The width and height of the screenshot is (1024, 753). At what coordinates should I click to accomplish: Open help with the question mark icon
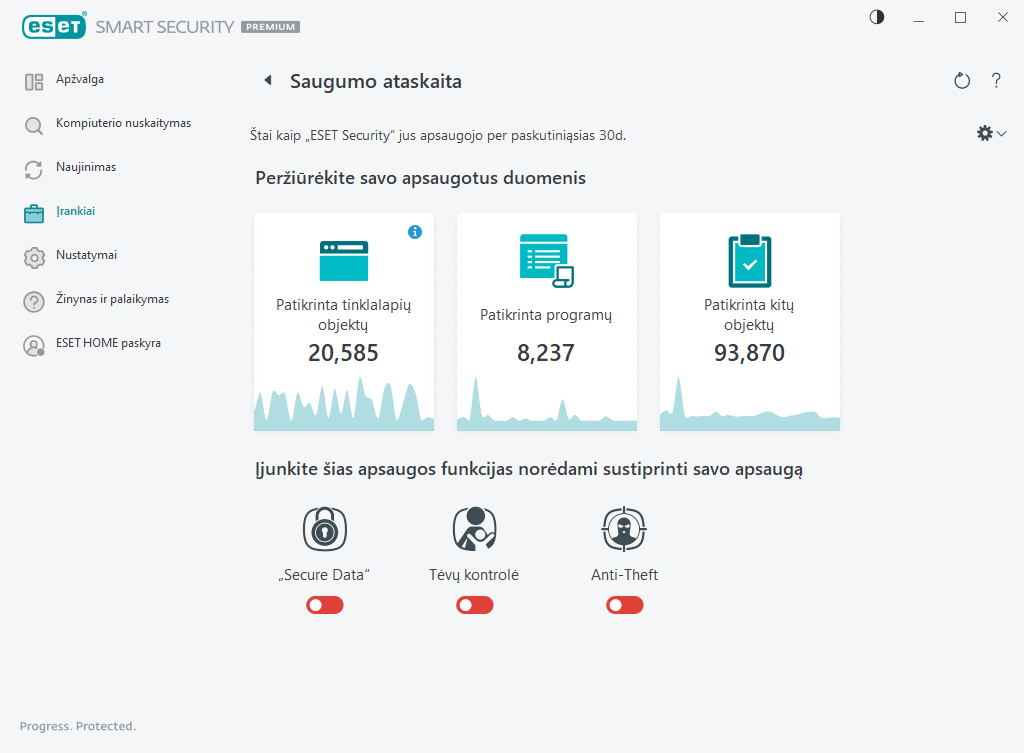996,81
